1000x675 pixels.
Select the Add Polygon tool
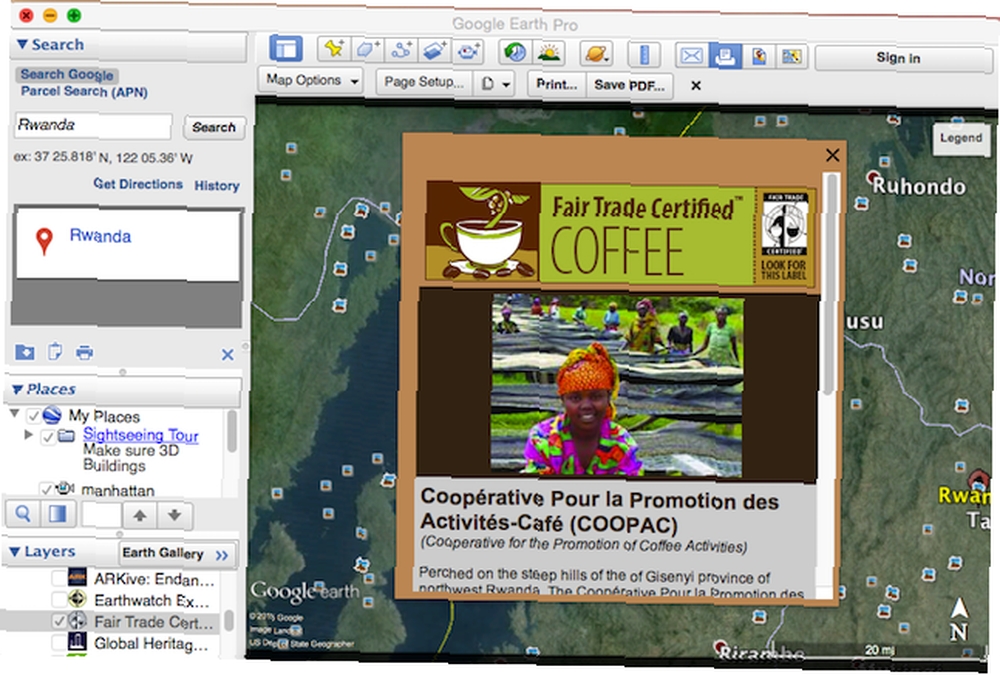(x=367, y=50)
